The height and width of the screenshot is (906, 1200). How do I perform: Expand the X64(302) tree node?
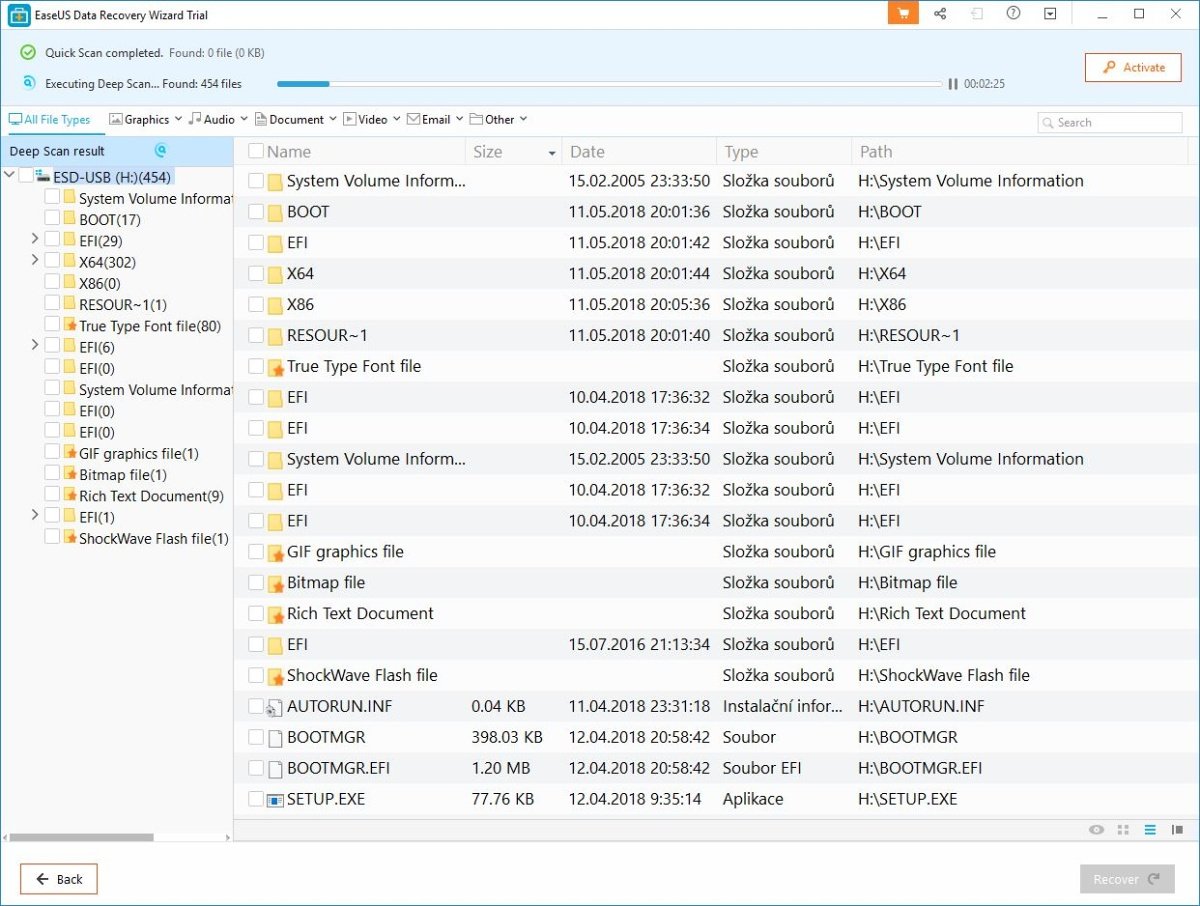click(35, 261)
